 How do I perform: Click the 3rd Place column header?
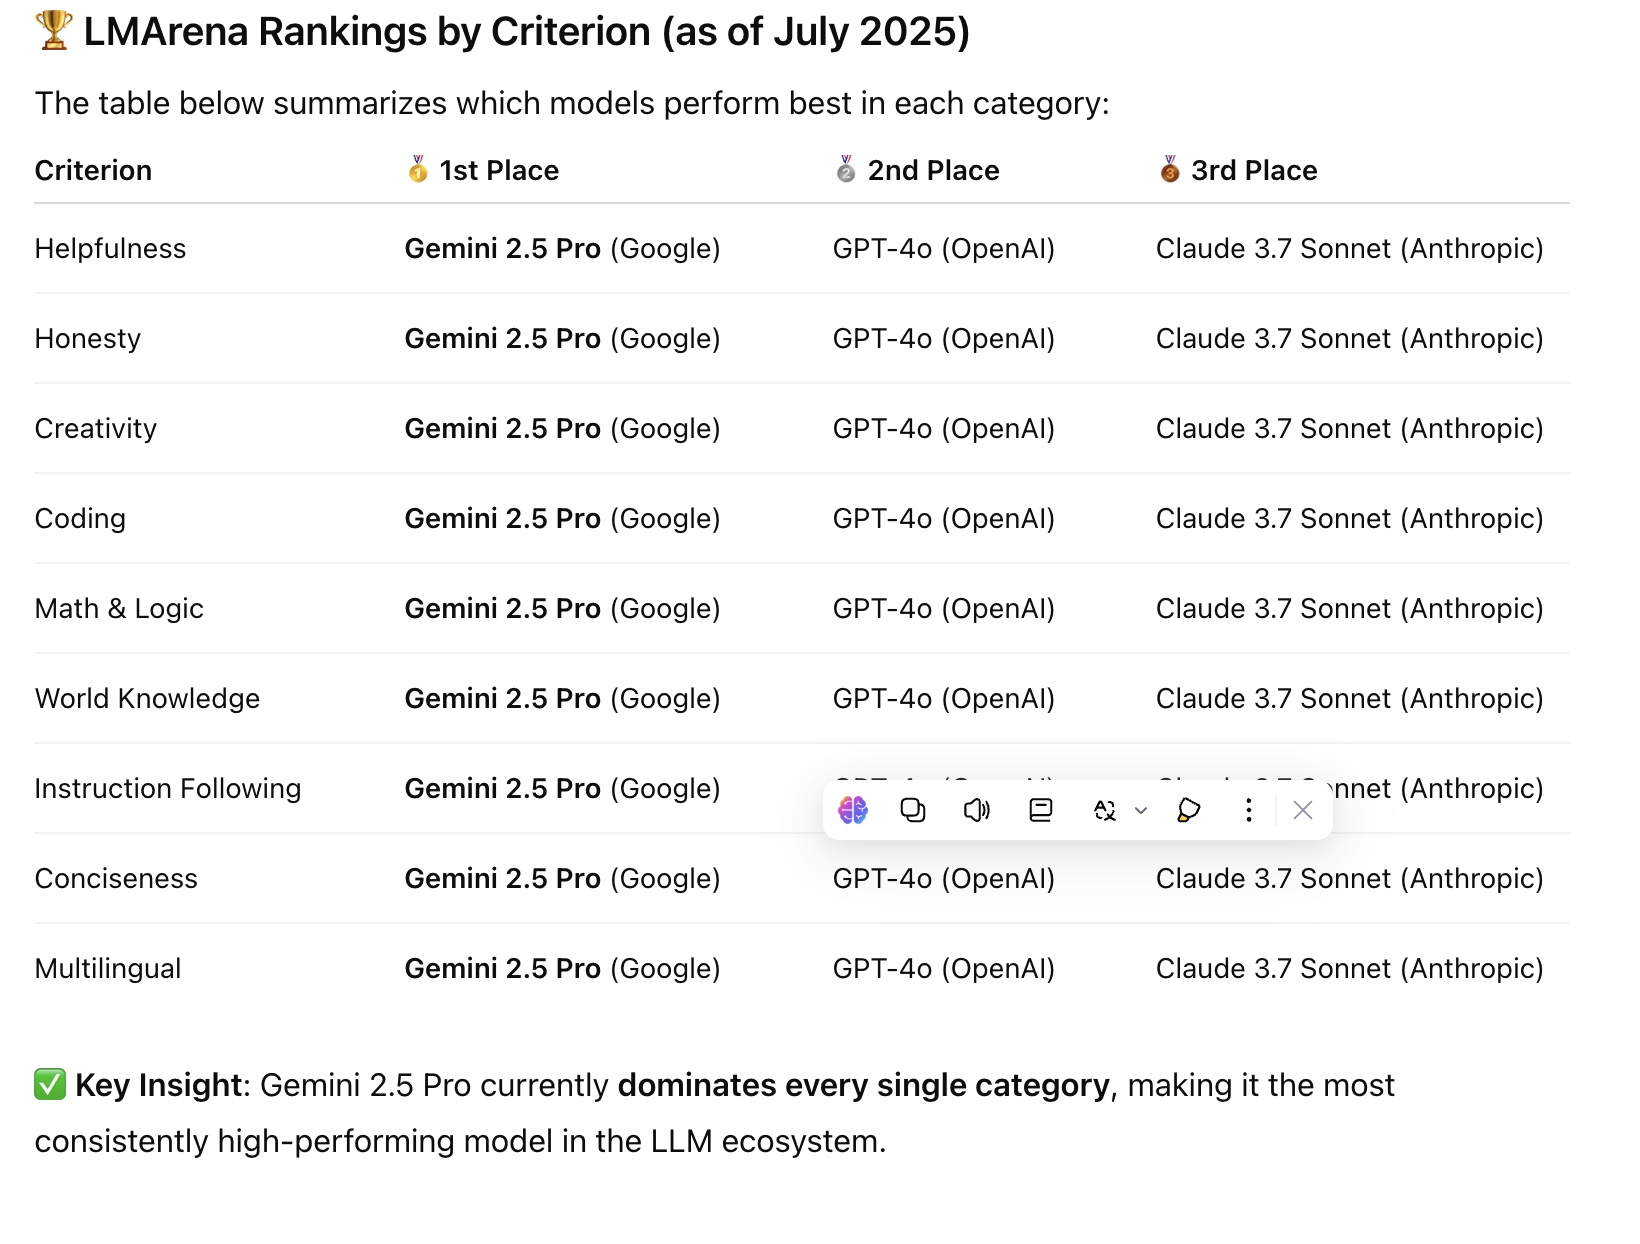click(1254, 171)
